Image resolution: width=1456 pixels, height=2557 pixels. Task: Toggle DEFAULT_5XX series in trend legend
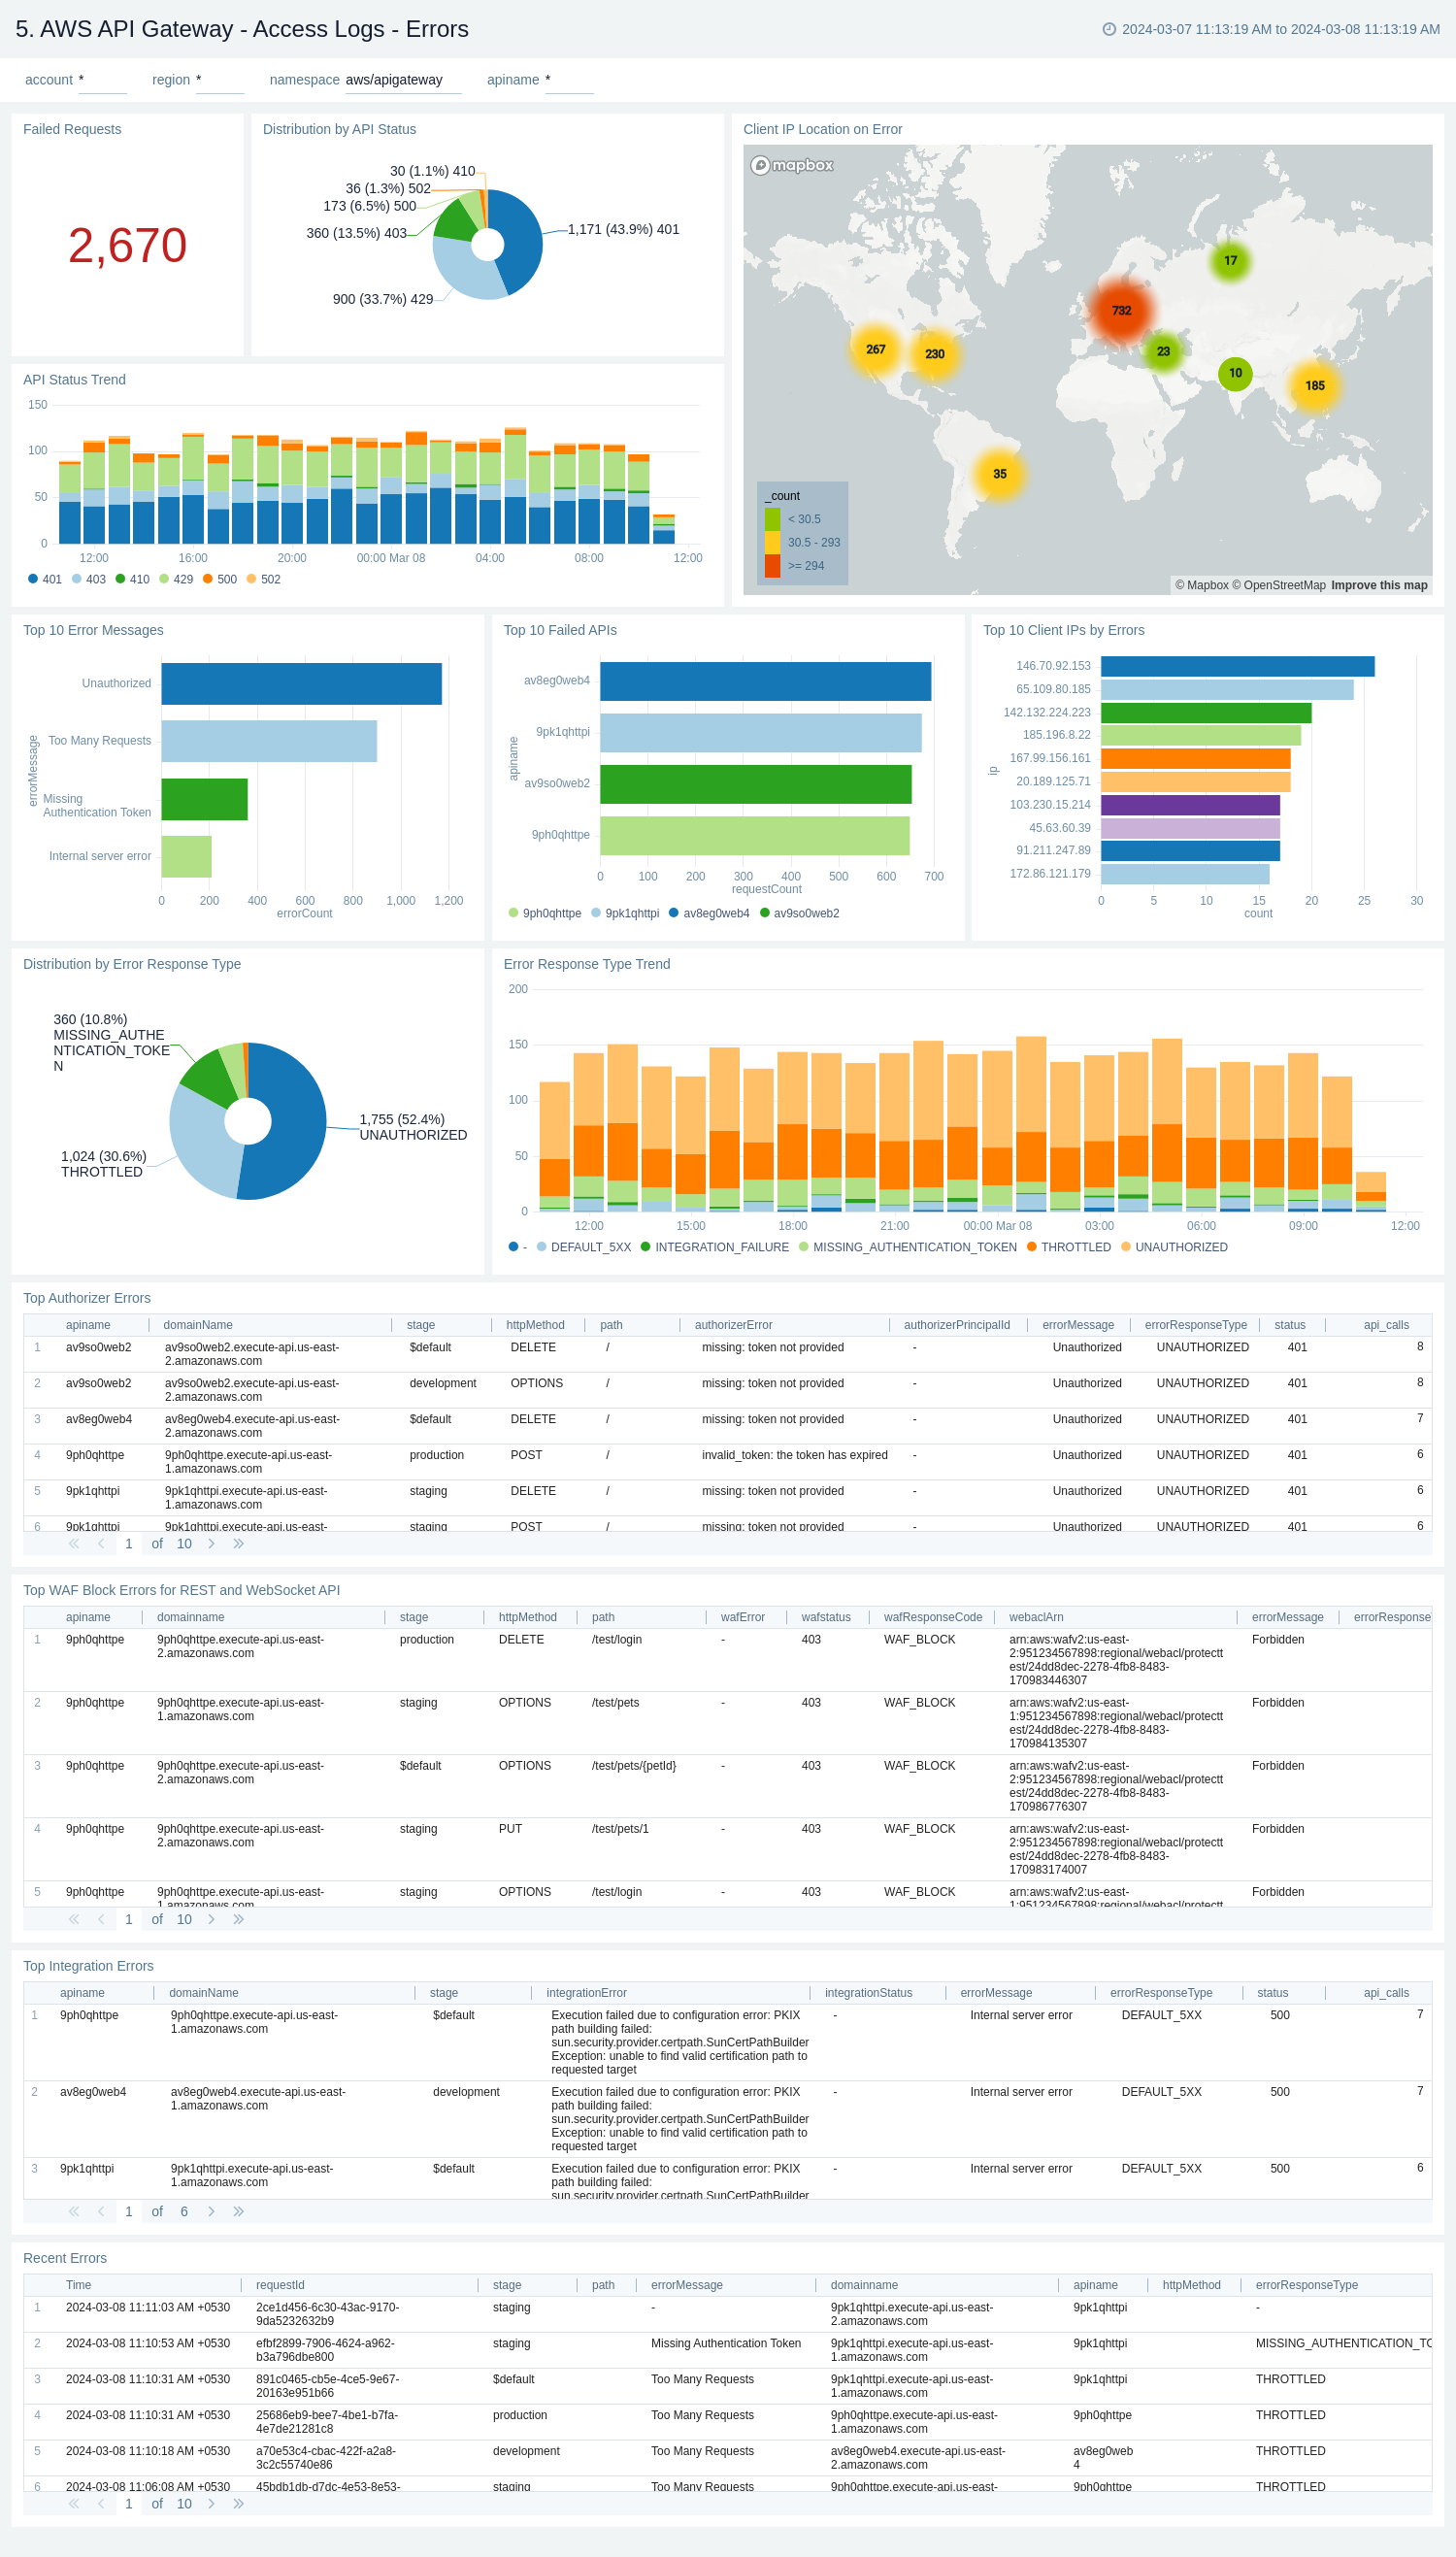pos(584,1247)
